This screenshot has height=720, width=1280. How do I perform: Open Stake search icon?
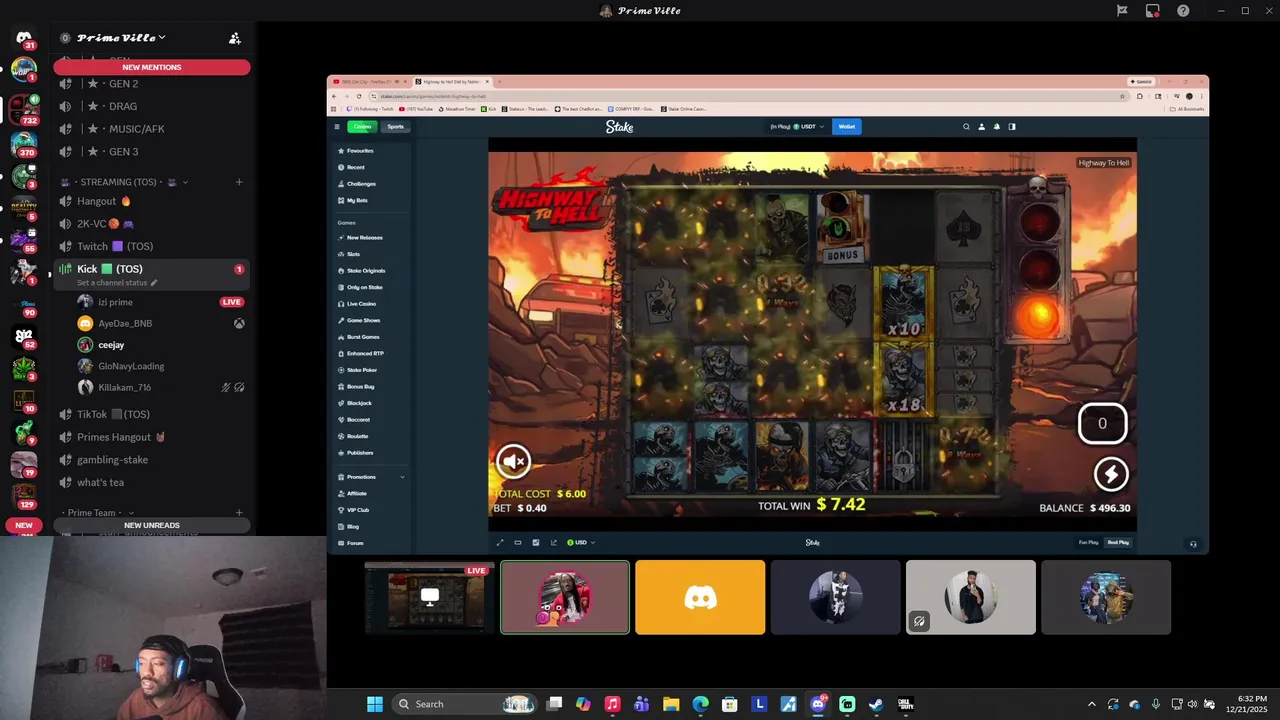point(966,127)
